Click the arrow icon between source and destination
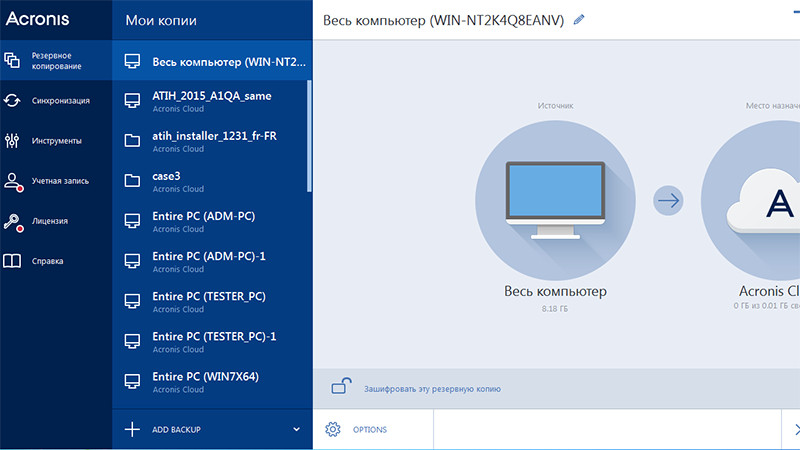The height and width of the screenshot is (450, 800). coord(668,201)
